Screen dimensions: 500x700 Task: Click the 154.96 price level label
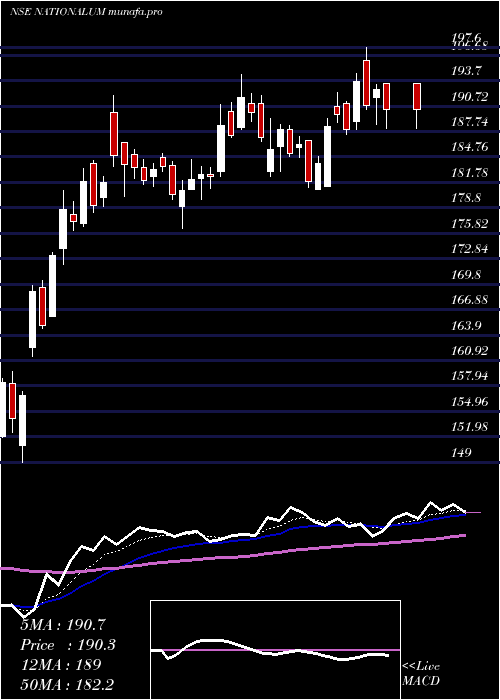470,402
